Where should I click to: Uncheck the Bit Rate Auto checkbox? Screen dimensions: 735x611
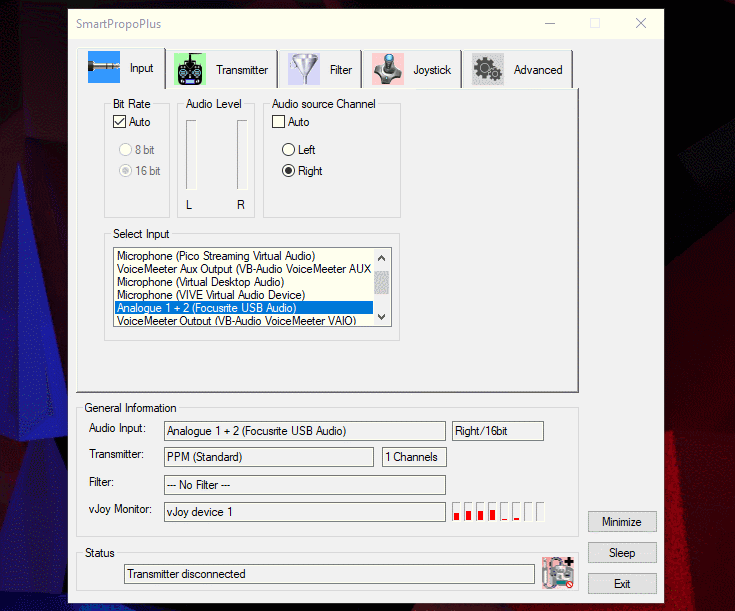(x=120, y=122)
